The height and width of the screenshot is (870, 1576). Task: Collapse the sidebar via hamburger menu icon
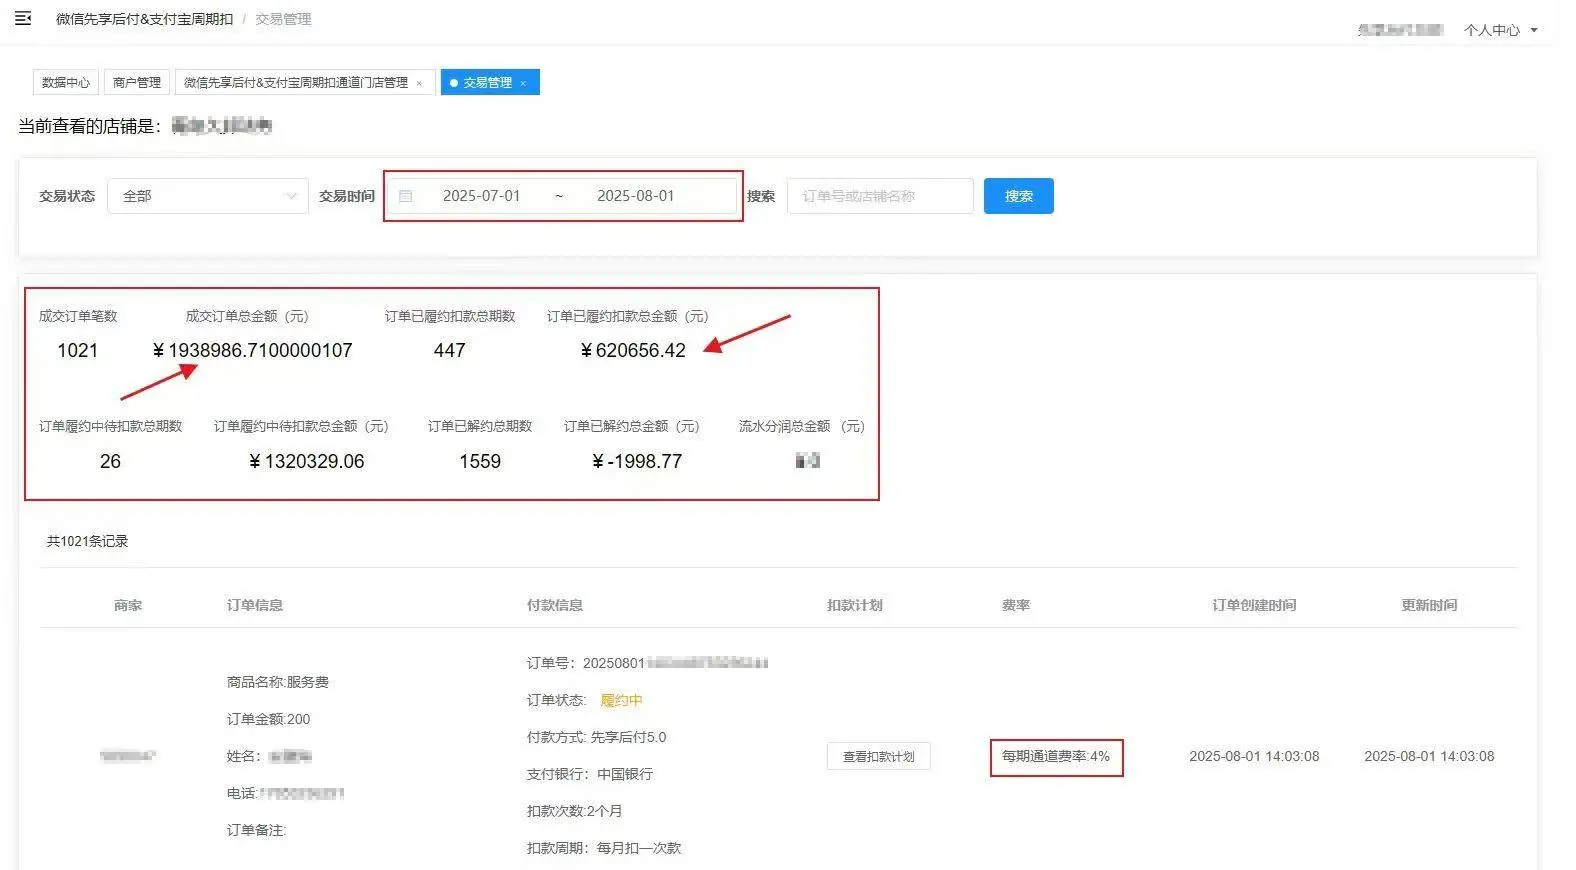pyautogui.click(x=23, y=18)
